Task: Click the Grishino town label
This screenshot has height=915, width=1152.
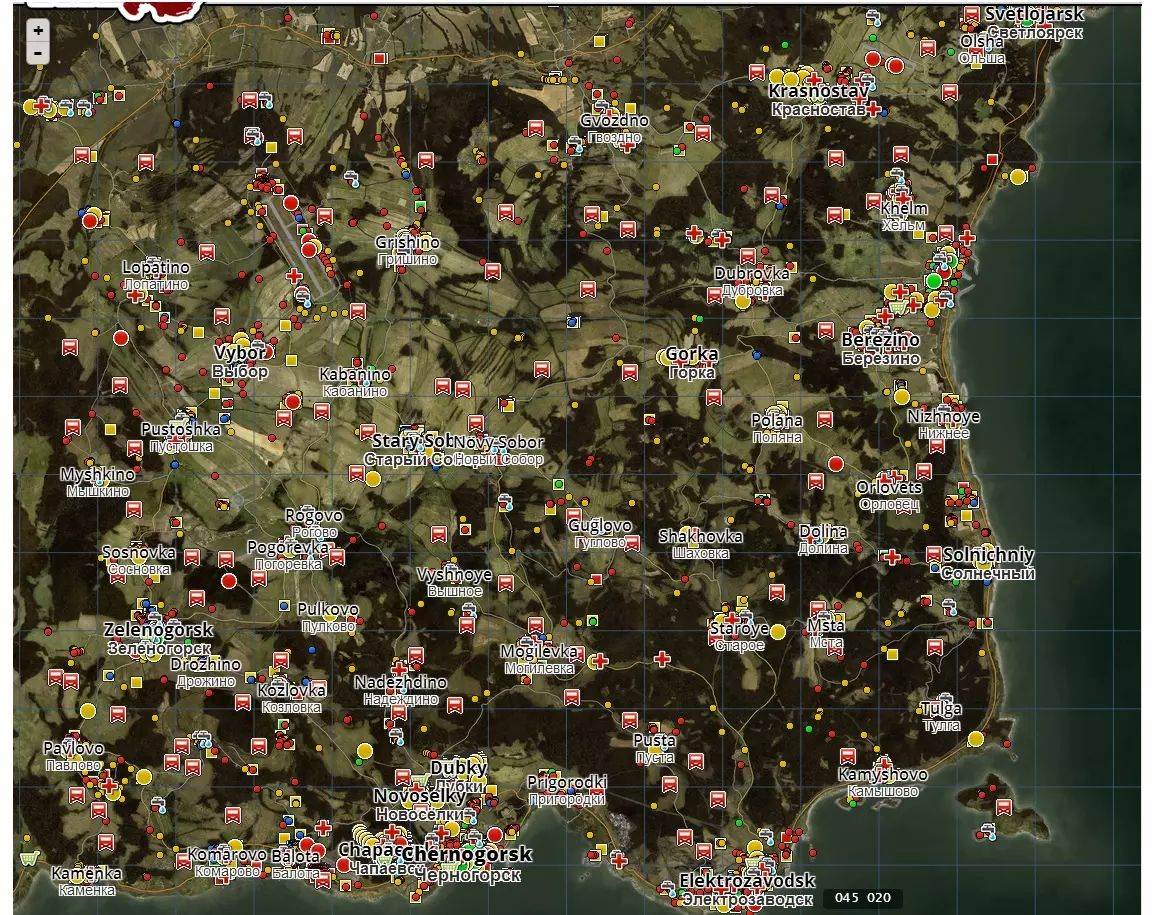Action: 407,243
